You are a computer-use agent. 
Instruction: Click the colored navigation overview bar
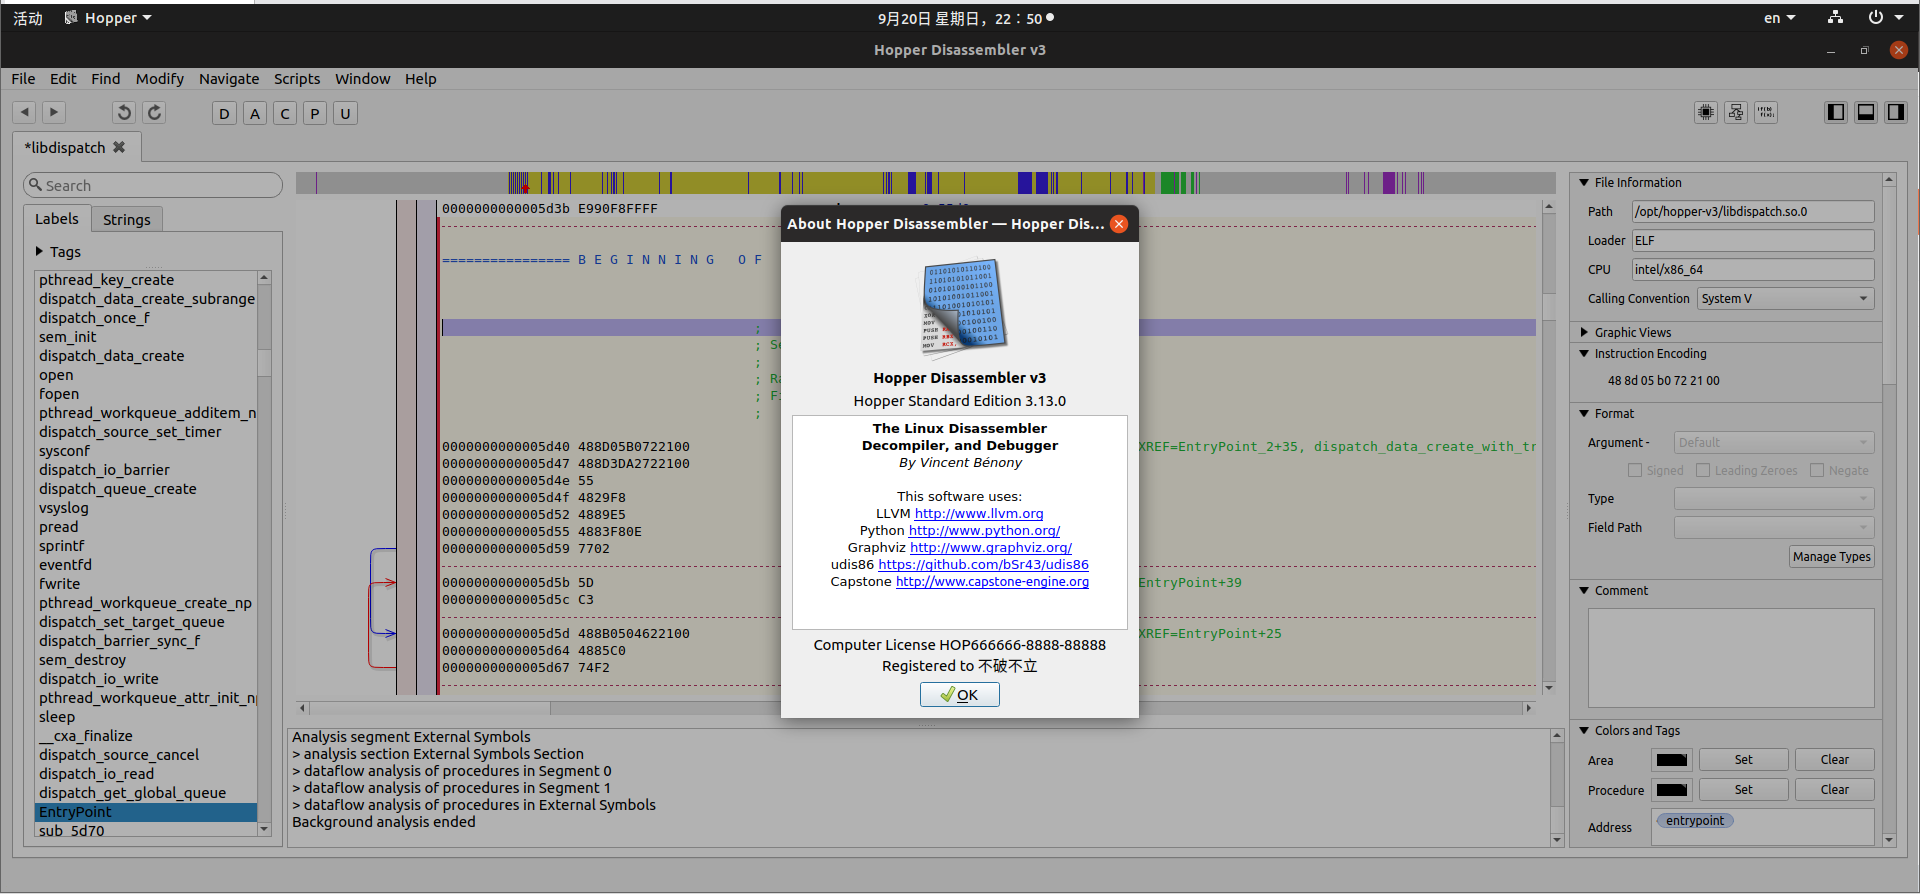[926, 183]
